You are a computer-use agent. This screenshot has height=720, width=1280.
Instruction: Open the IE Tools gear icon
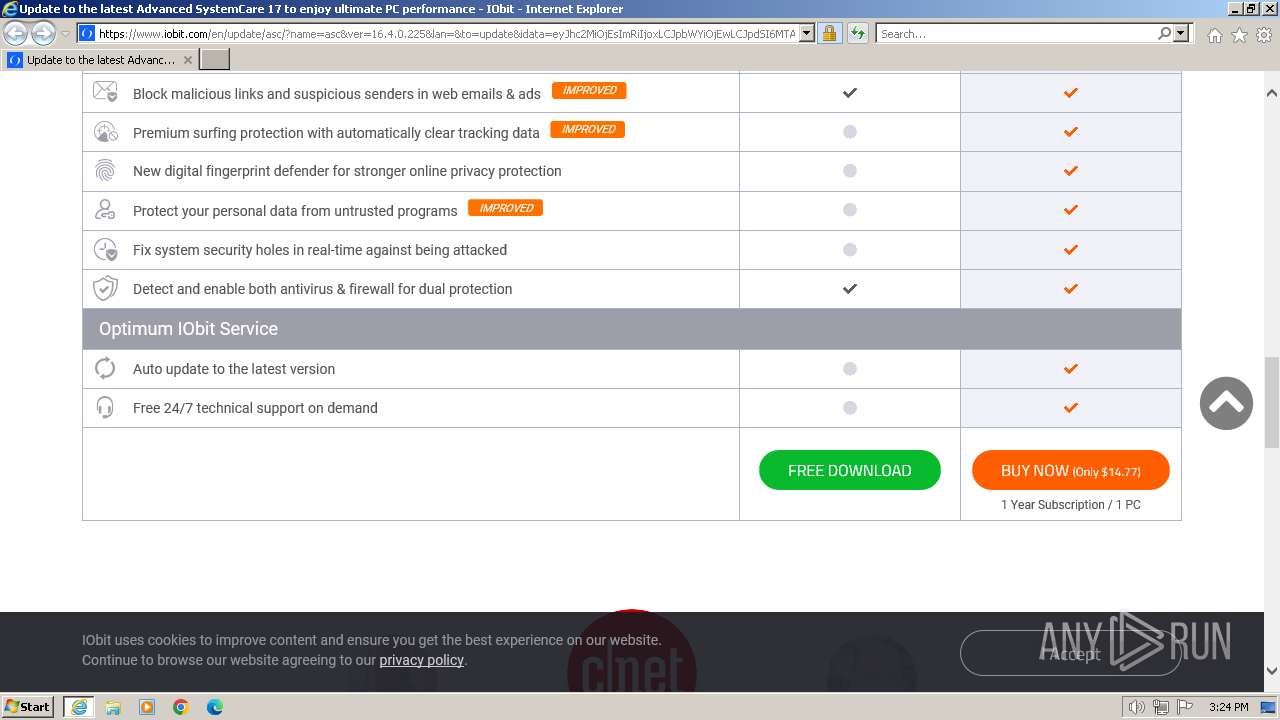(1264, 35)
